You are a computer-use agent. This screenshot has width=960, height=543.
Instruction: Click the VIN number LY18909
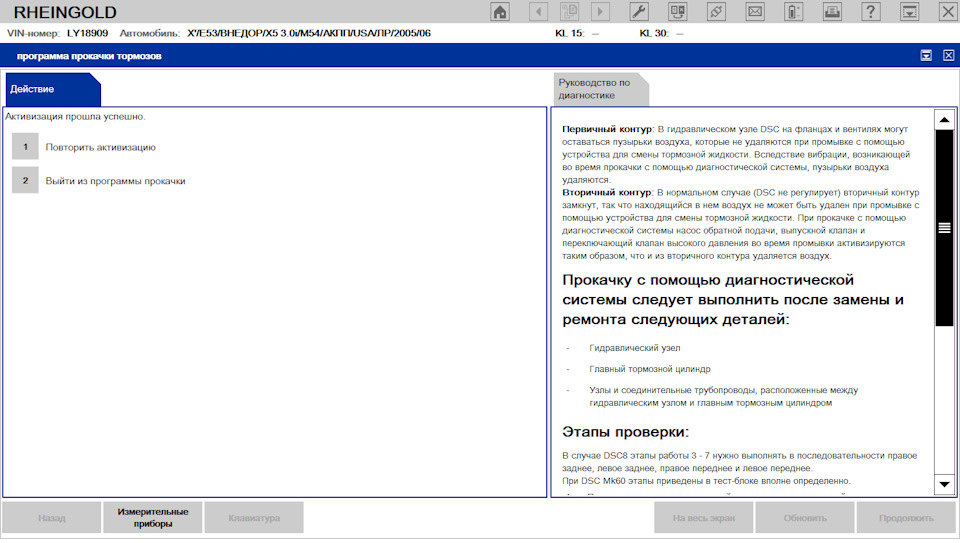click(88, 33)
